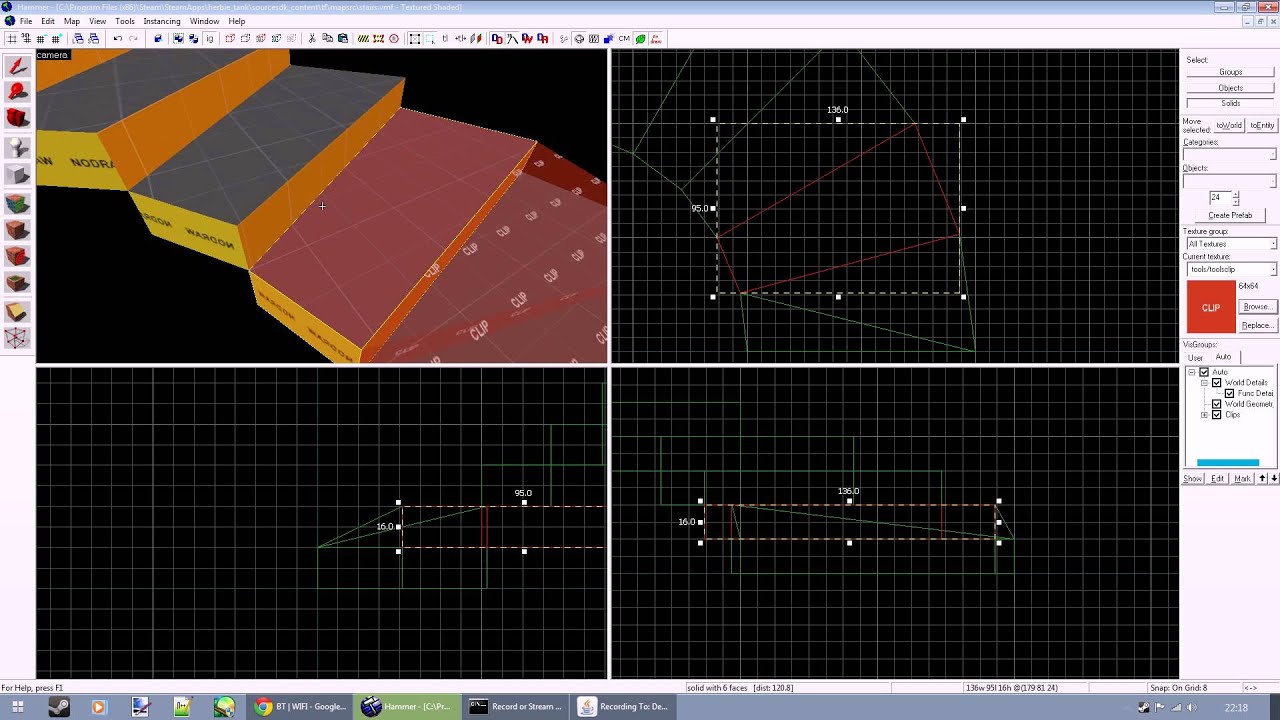The height and width of the screenshot is (720, 1280).
Task: Open the Edit menu
Action: pos(48,21)
